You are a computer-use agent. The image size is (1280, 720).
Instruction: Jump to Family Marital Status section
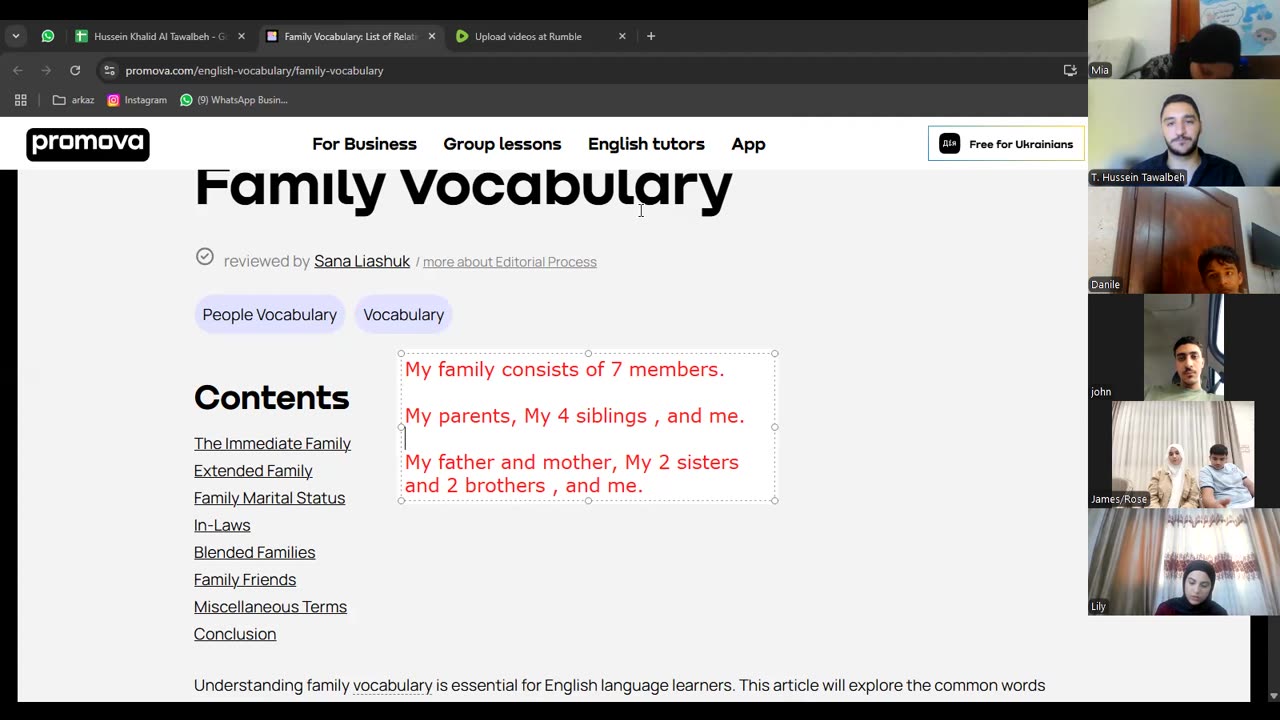pos(269,497)
